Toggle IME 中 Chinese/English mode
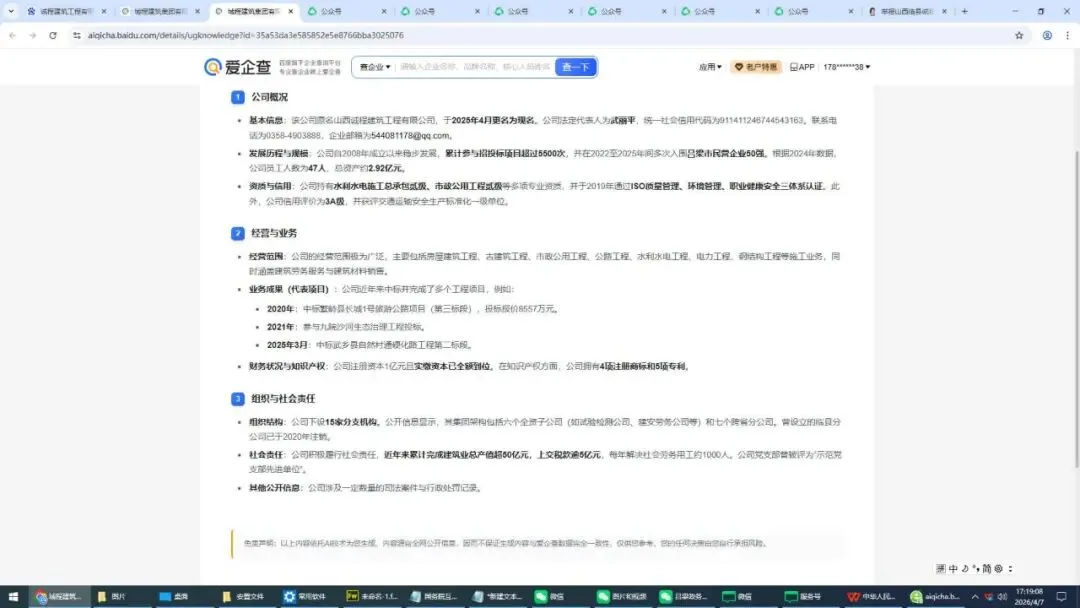 (953, 569)
